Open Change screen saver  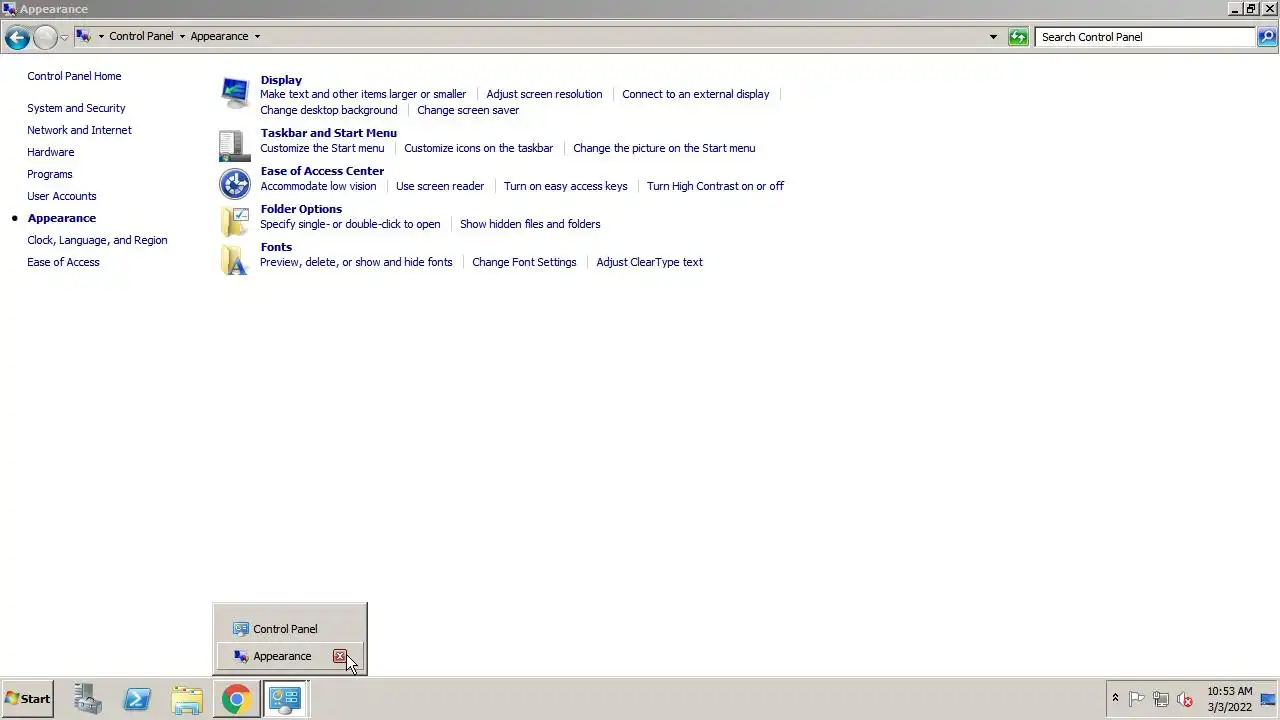(x=468, y=110)
